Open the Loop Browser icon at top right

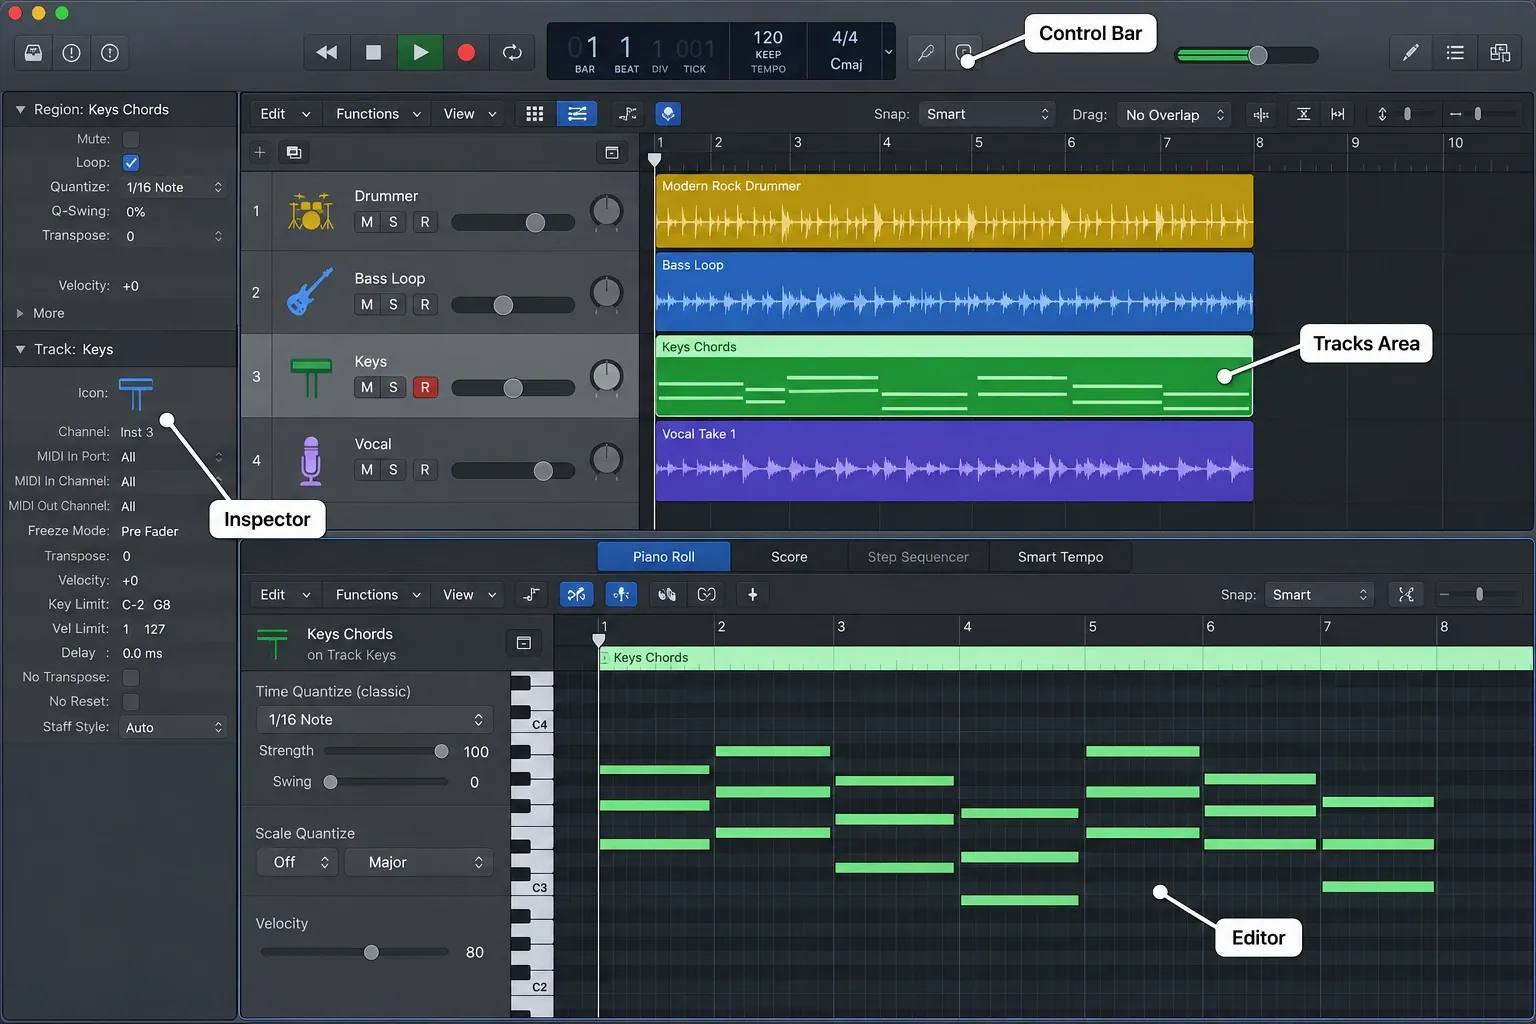click(x=1500, y=53)
